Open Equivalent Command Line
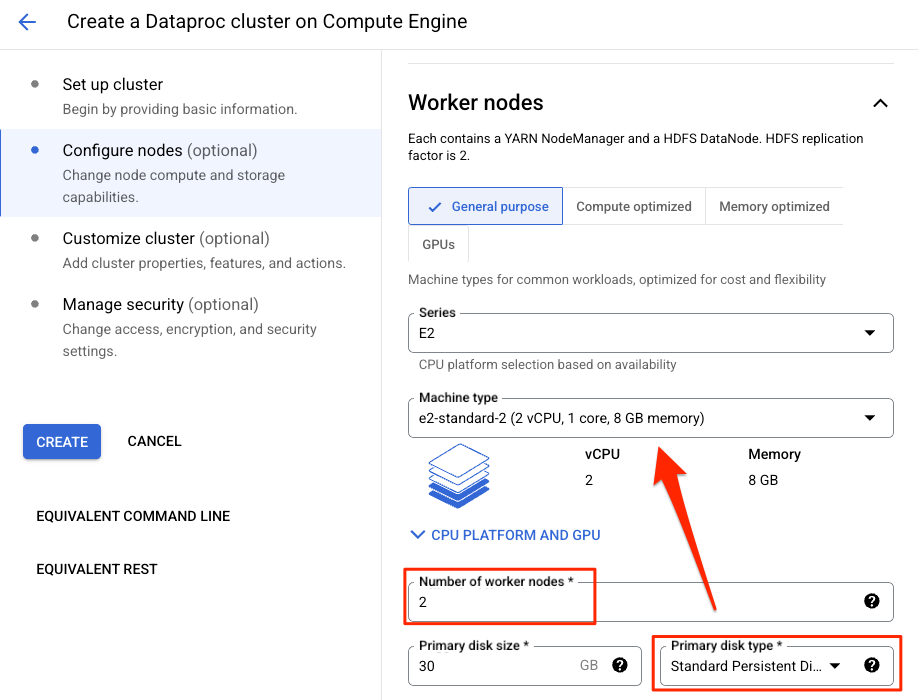 [x=133, y=516]
